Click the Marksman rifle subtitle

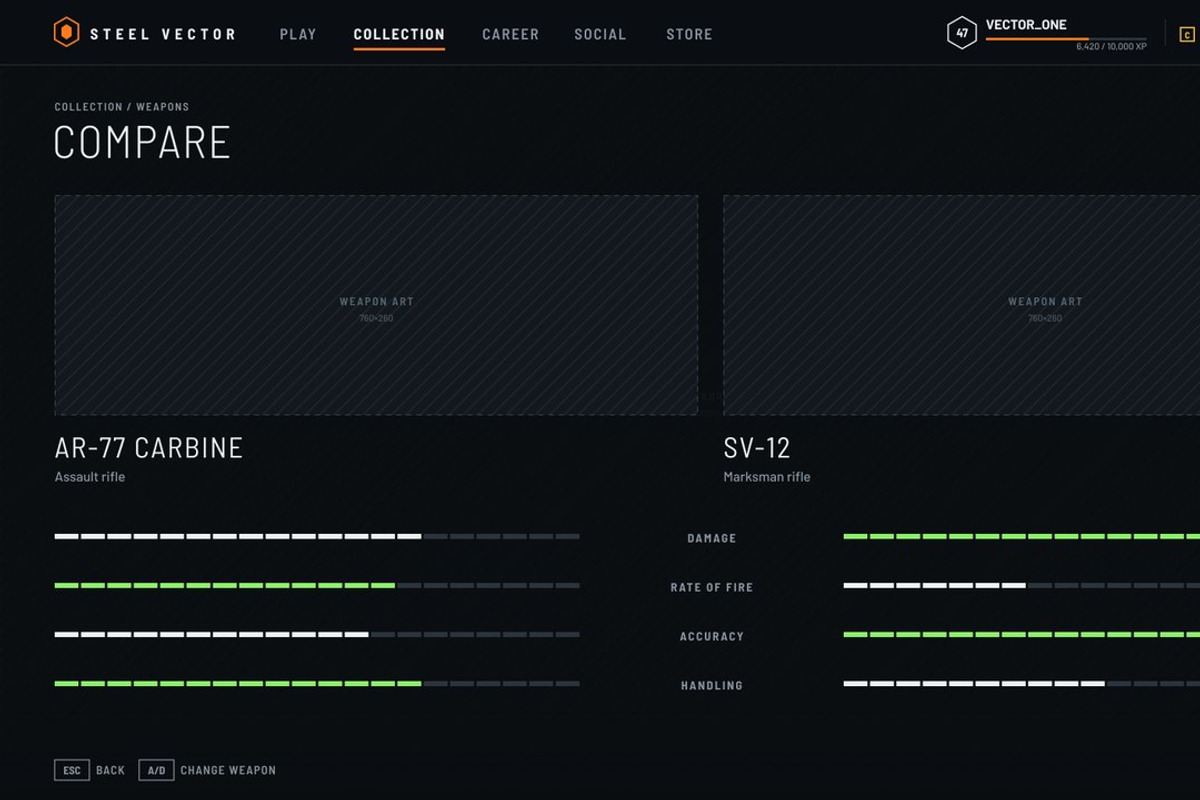767,477
